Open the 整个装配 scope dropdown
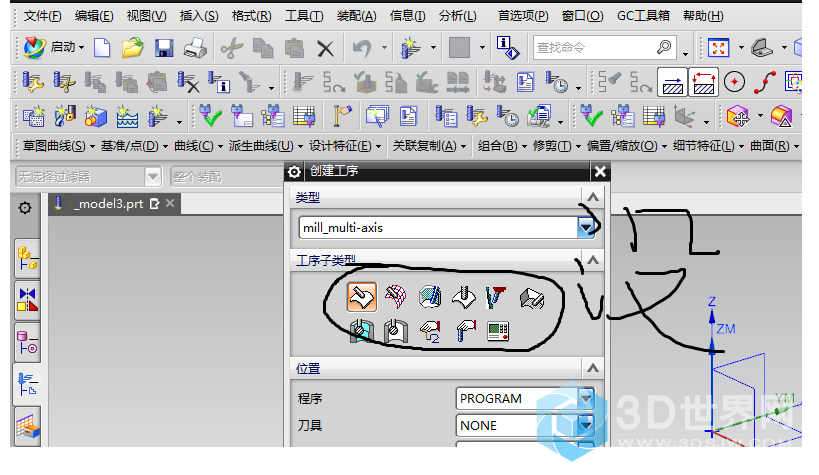Screen dimensions: 819x475 click(227, 177)
